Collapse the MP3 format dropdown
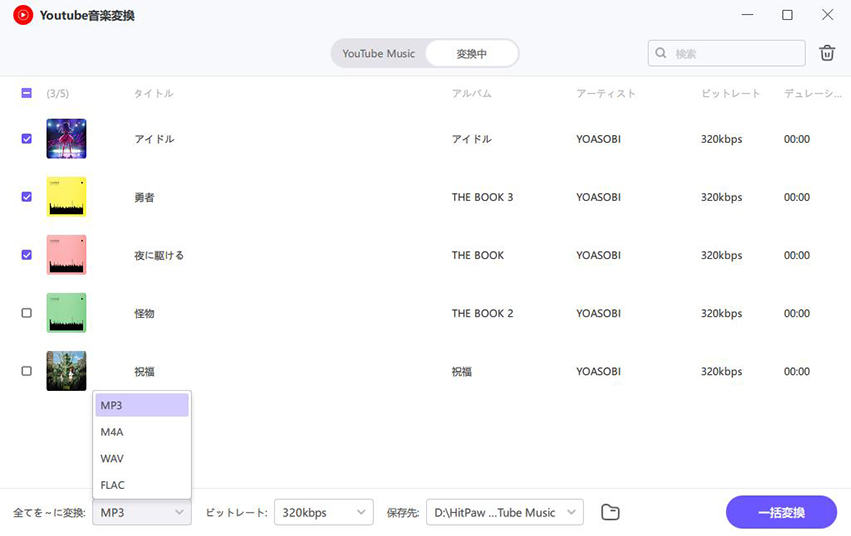Image resolution: width=851 pixels, height=536 pixels. (x=142, y=512)
